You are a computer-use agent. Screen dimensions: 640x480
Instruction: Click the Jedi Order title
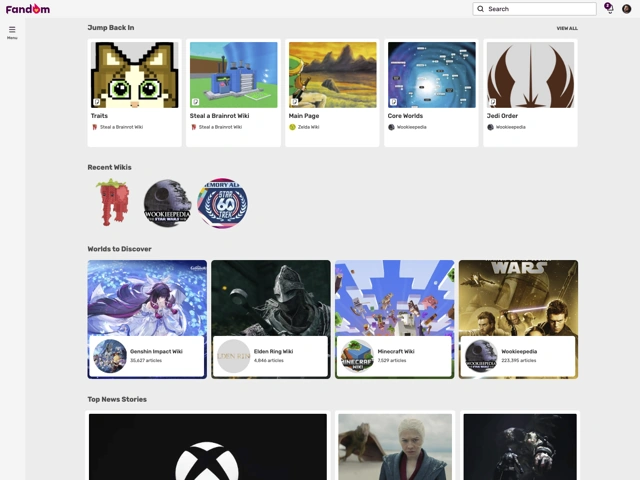(502, 116)
